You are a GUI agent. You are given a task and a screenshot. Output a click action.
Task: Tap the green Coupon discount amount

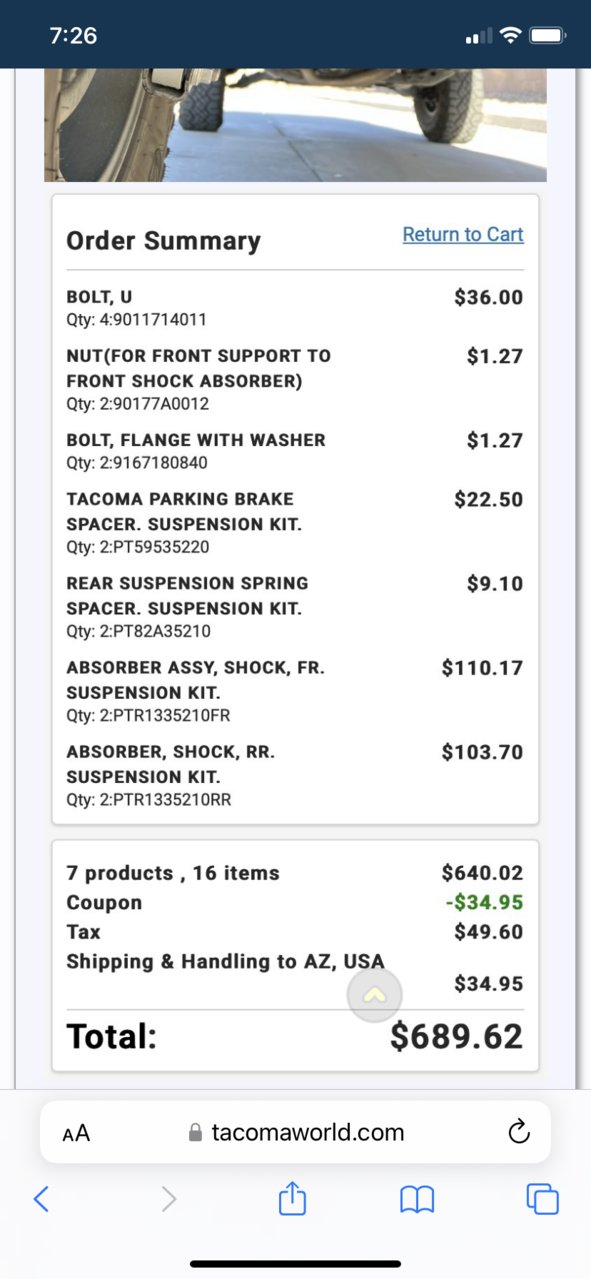coord(484,902)
